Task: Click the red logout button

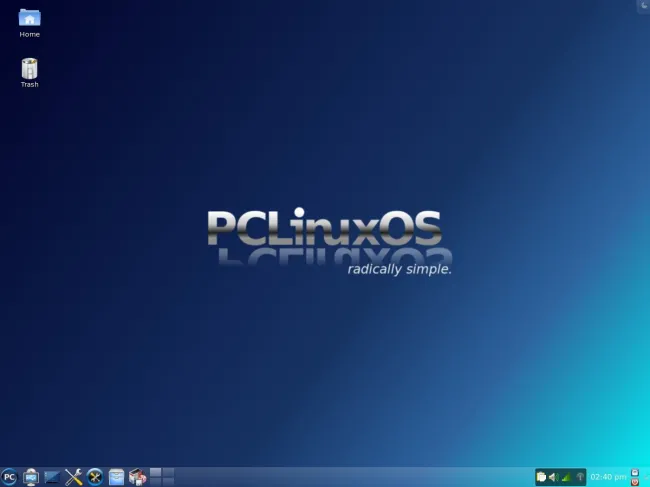Action: (635, 482)
